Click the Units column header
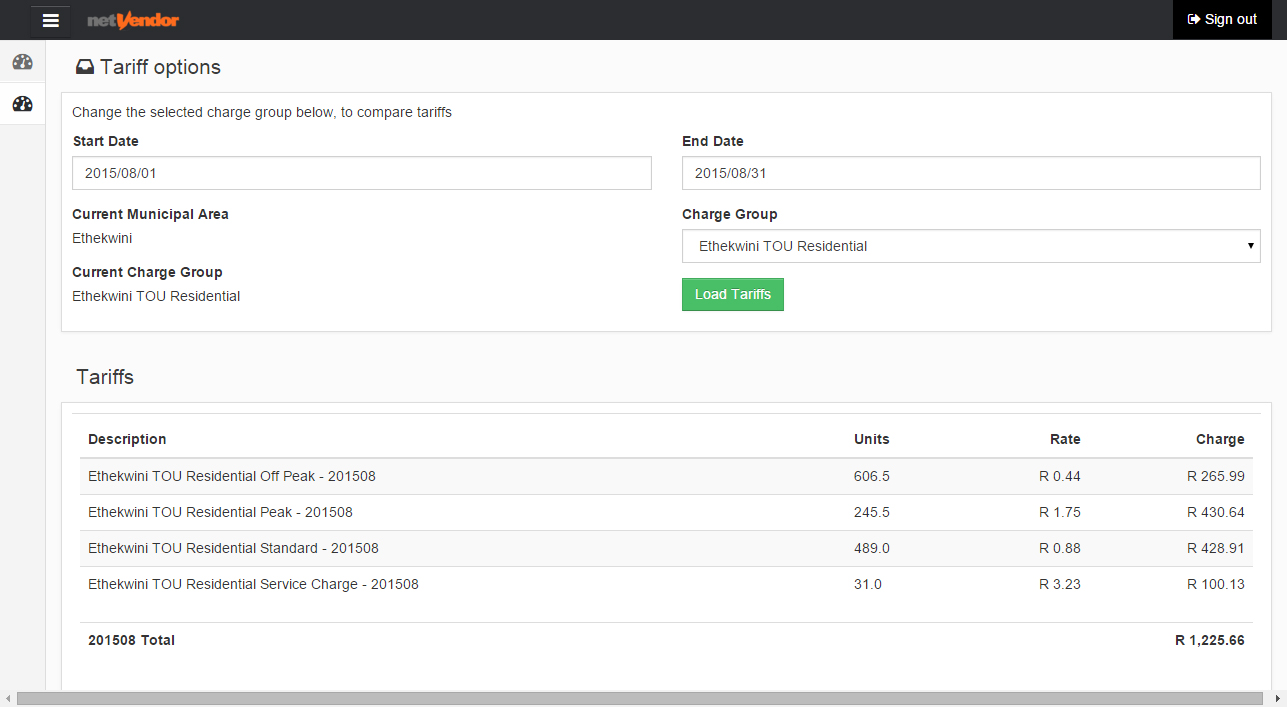1287x707 pixels. 871,439
